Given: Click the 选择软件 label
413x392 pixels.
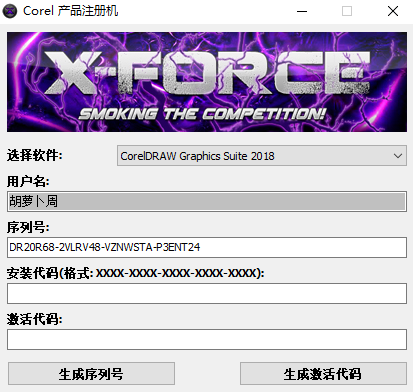Looking at the screenshot, I should click(x=34, y=155).
